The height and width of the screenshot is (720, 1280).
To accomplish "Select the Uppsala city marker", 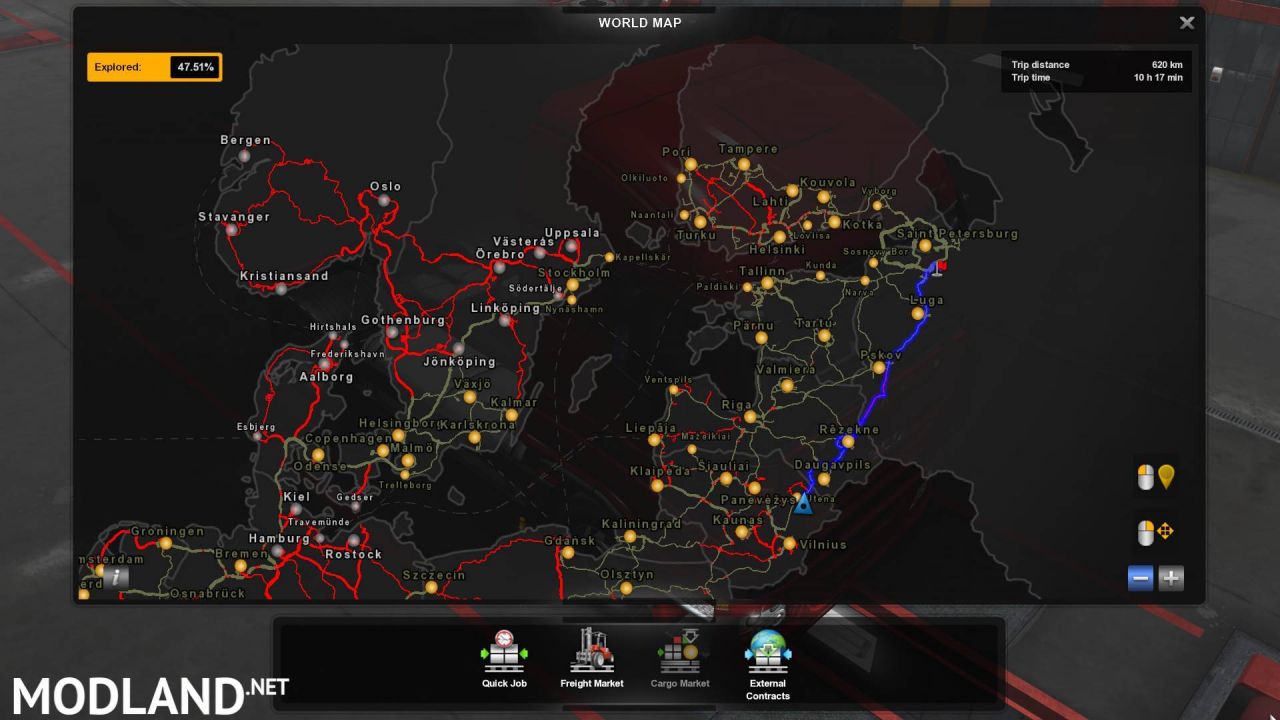I will click(x=571, y=246).
